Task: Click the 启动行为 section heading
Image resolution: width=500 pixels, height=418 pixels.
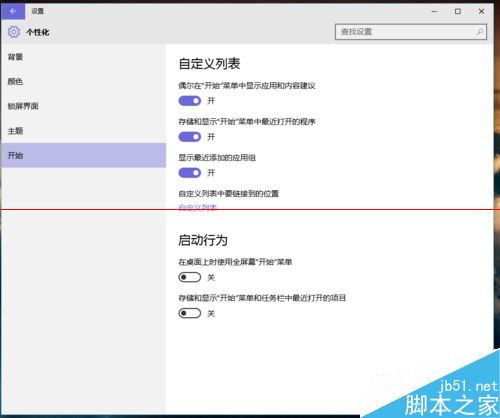Action: click(x=203, y=240)
